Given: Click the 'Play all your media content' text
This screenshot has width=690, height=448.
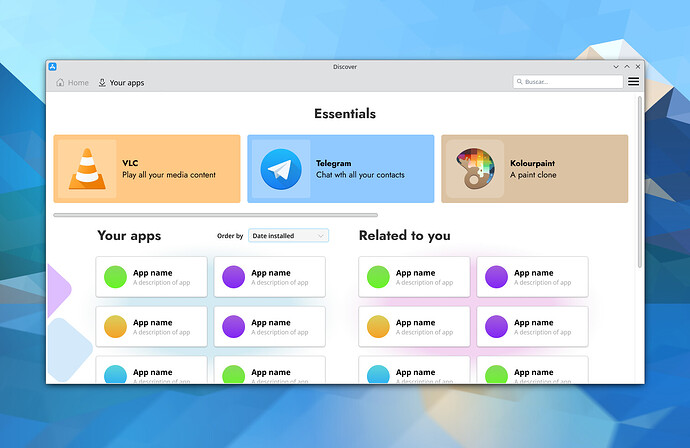Looking at the screenshot, I should 169,175.
